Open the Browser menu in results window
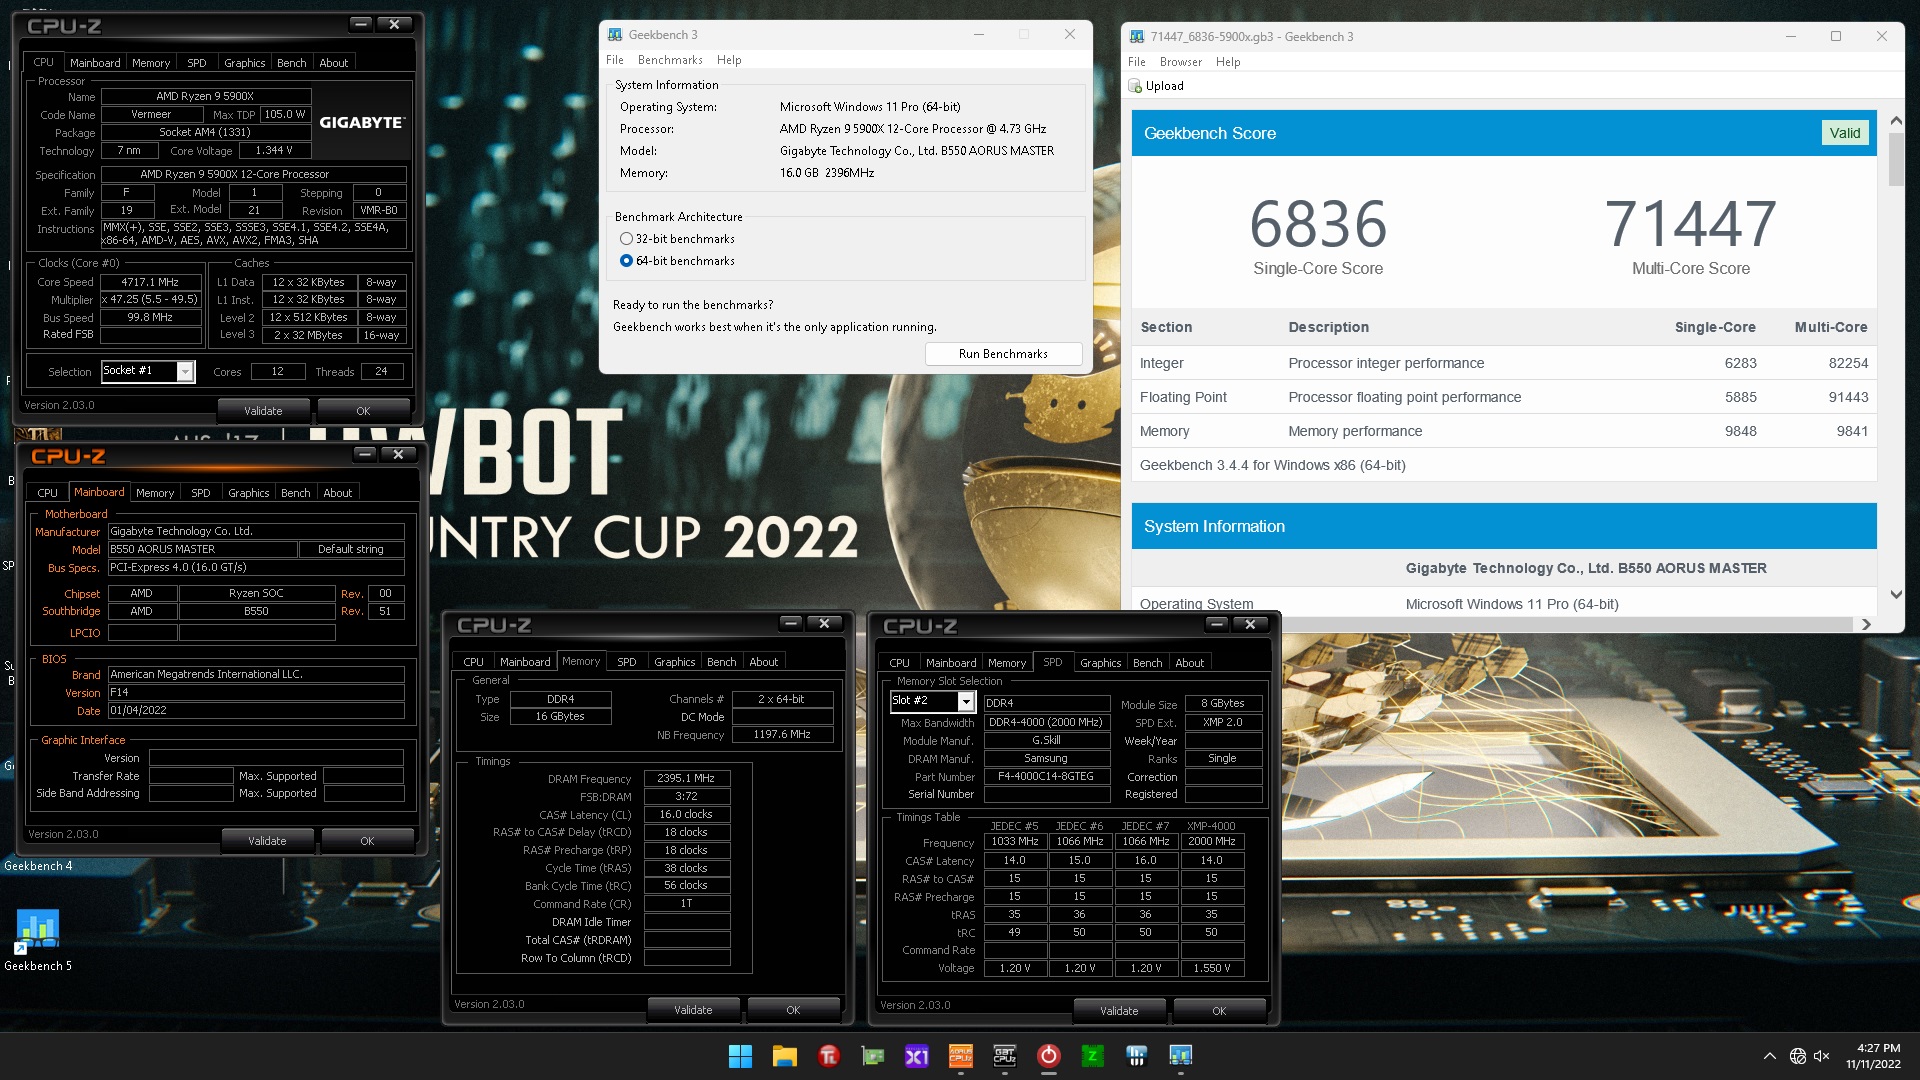 (x=1181, y=62)
